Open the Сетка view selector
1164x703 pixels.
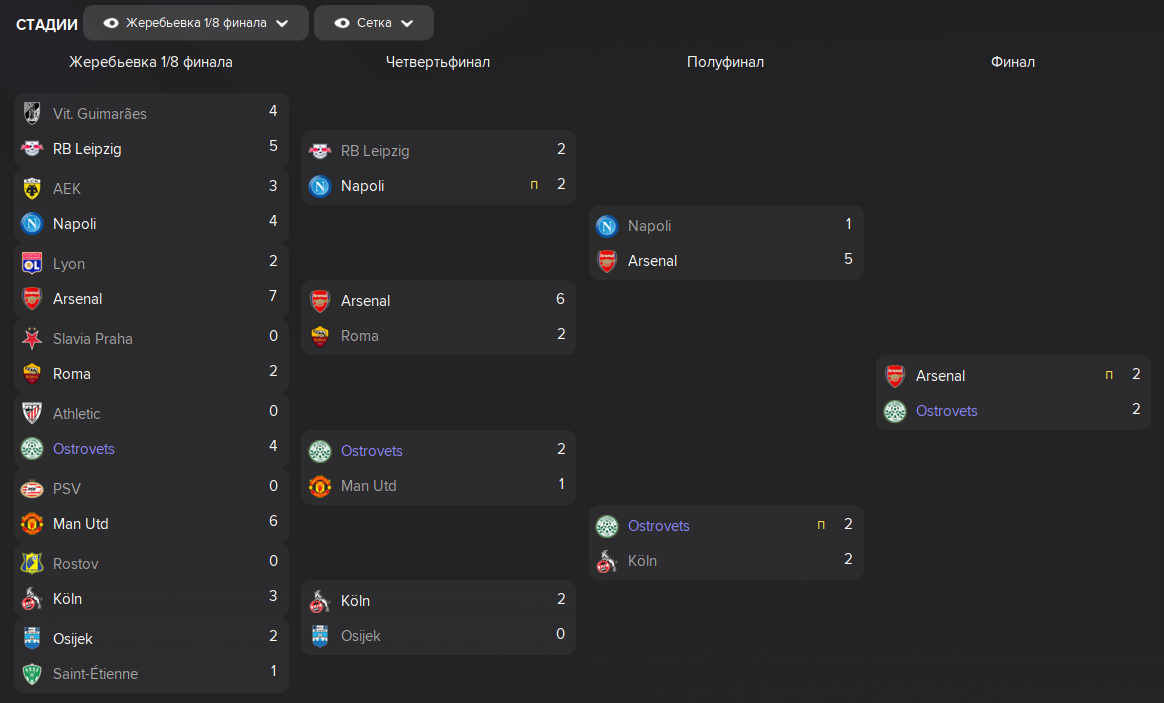(374, 23)
